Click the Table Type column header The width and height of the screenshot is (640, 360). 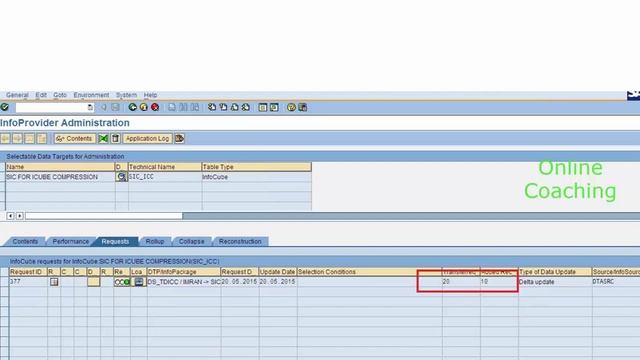[256, 167]
